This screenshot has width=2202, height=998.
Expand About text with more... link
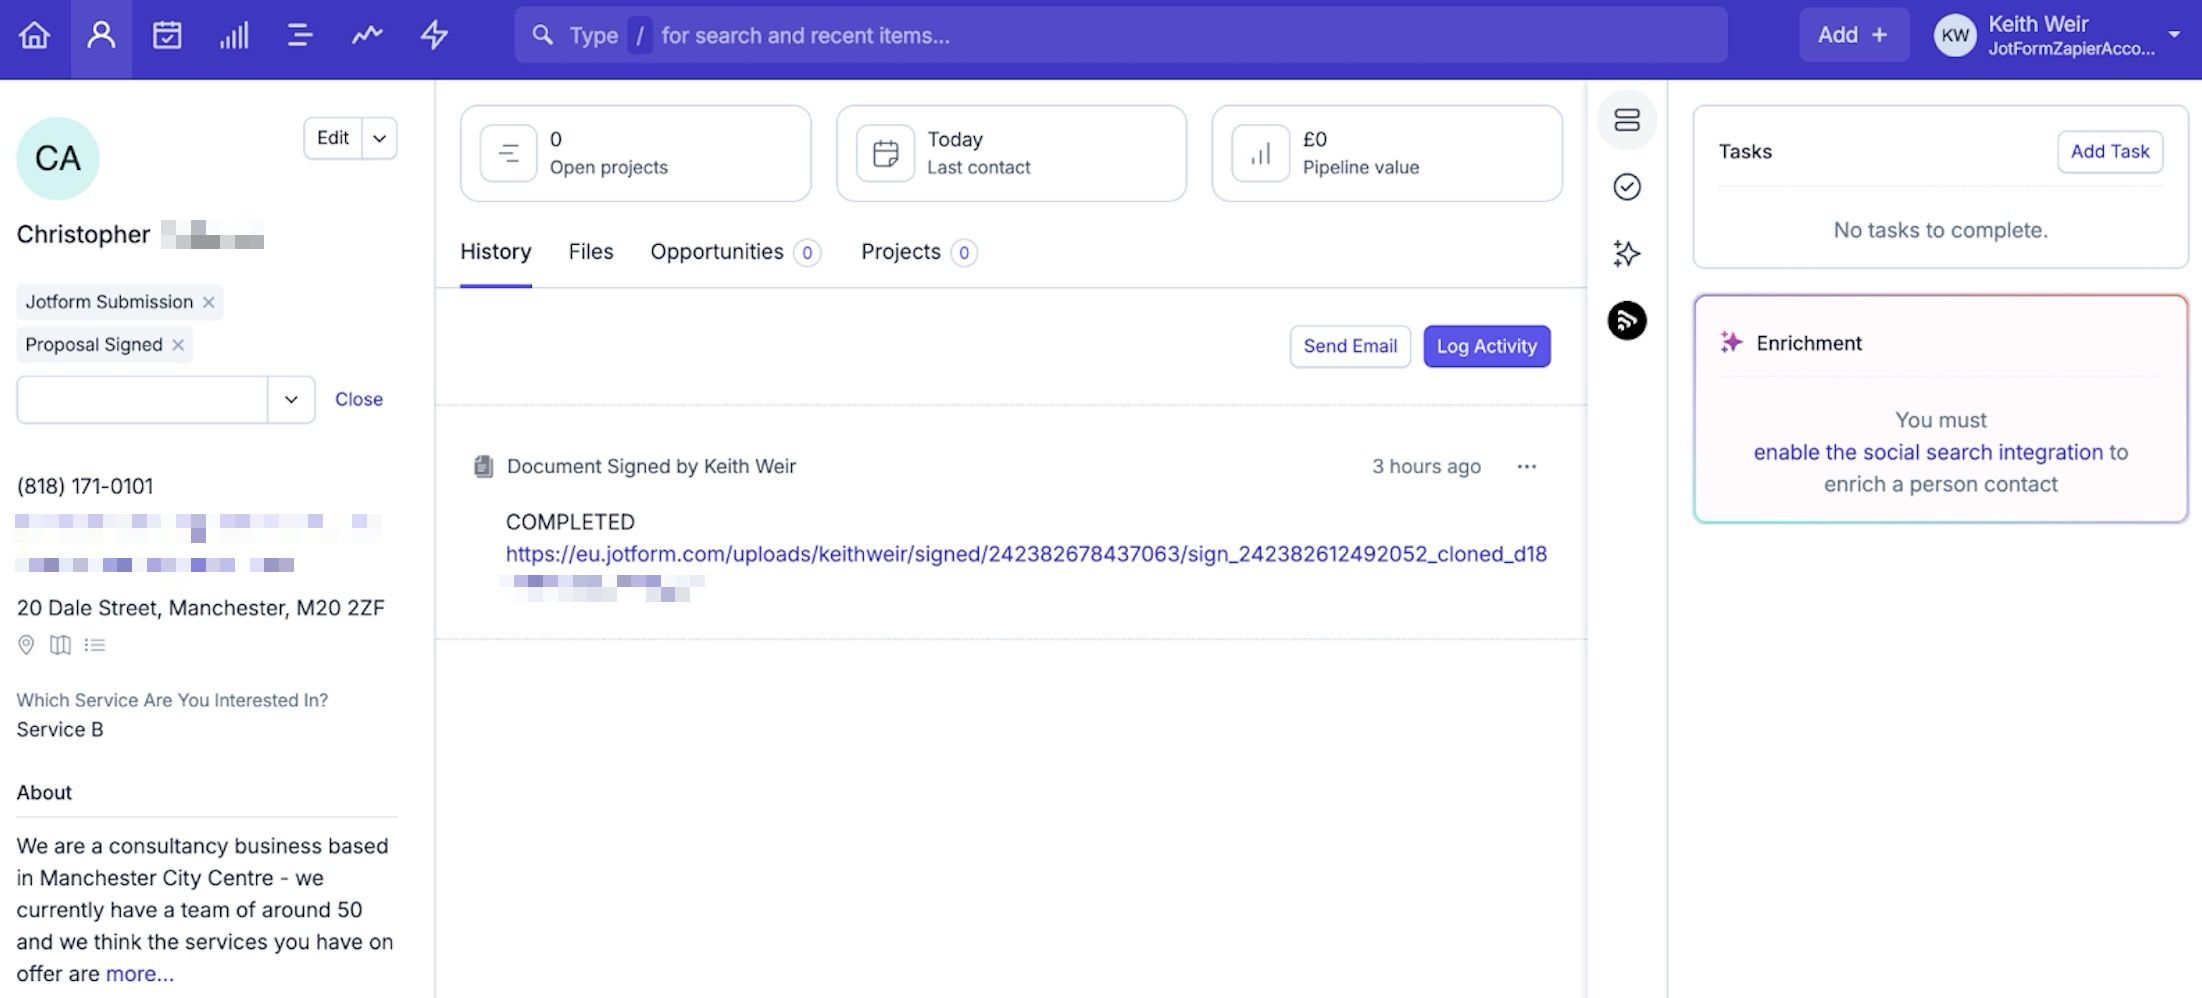point(140,974)
